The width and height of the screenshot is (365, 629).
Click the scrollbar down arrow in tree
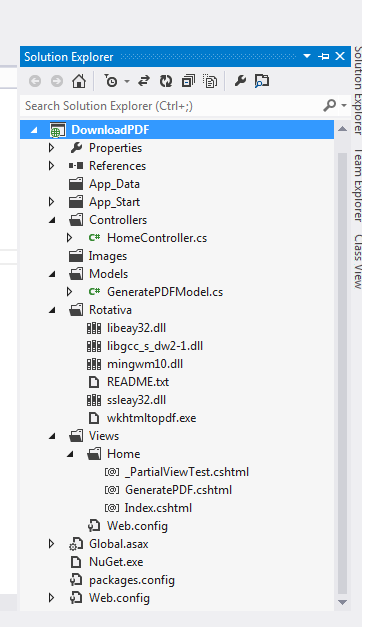tap(342, 602)
